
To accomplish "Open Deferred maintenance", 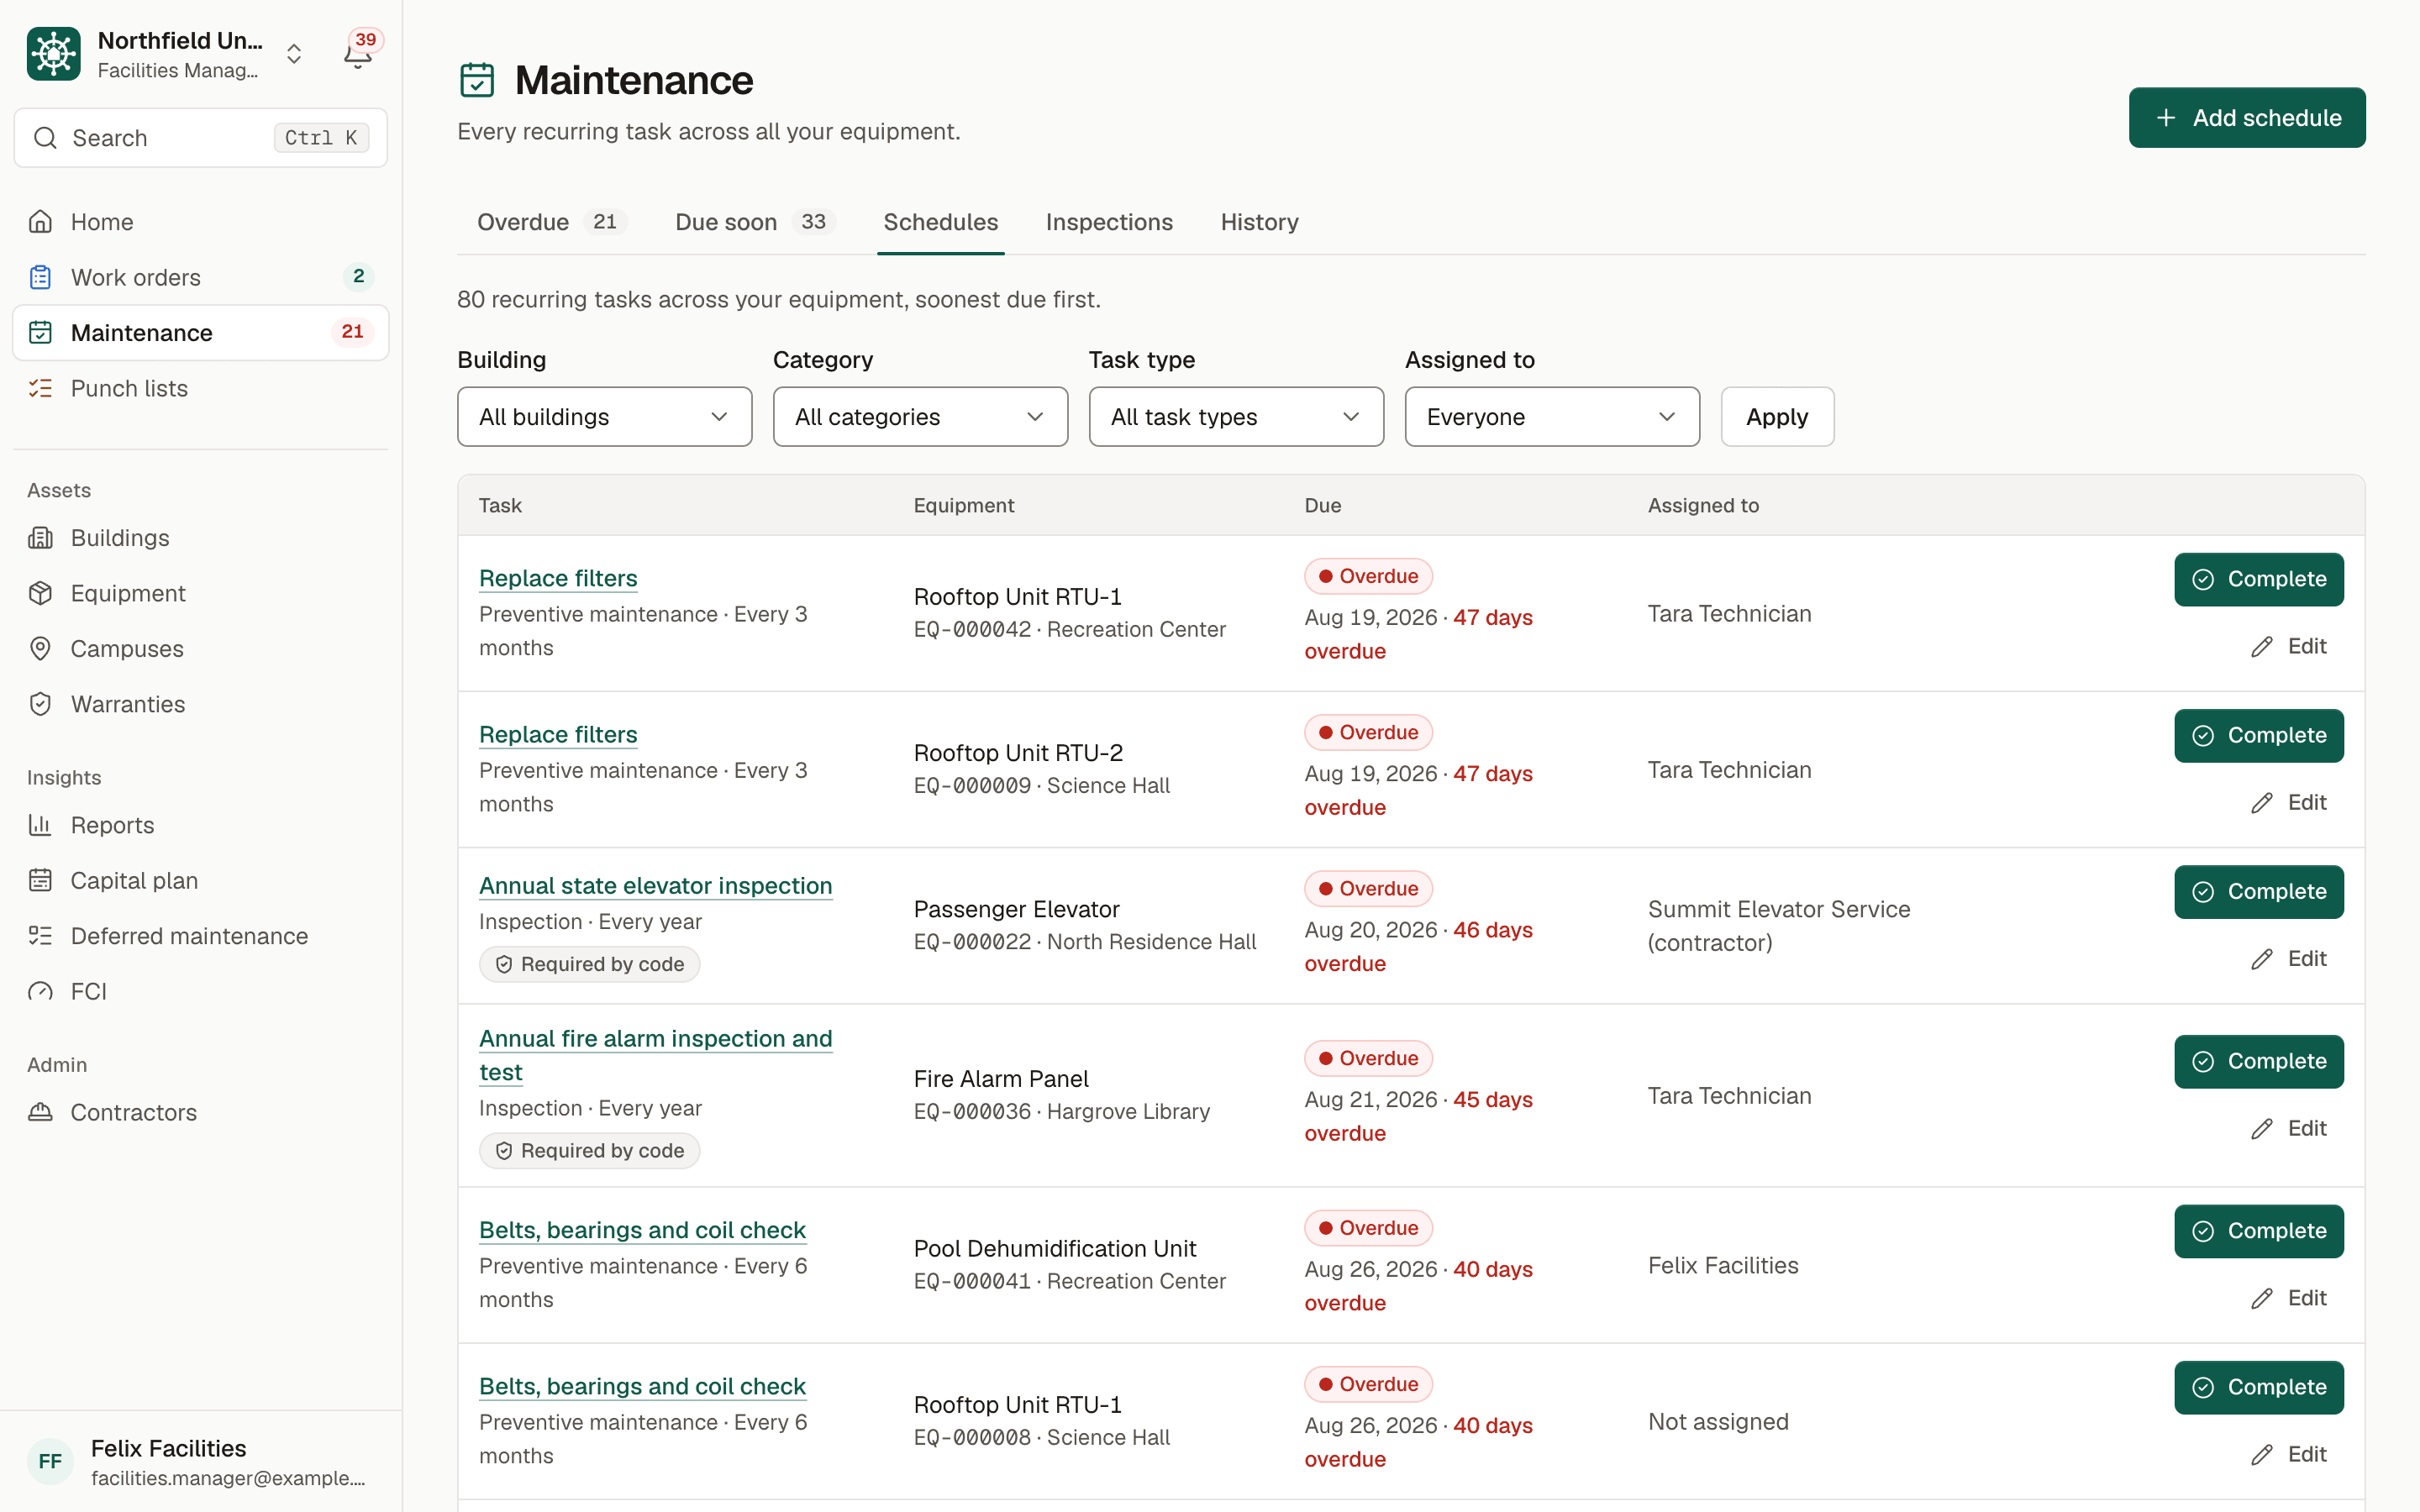I will click(x=200, y=936).
